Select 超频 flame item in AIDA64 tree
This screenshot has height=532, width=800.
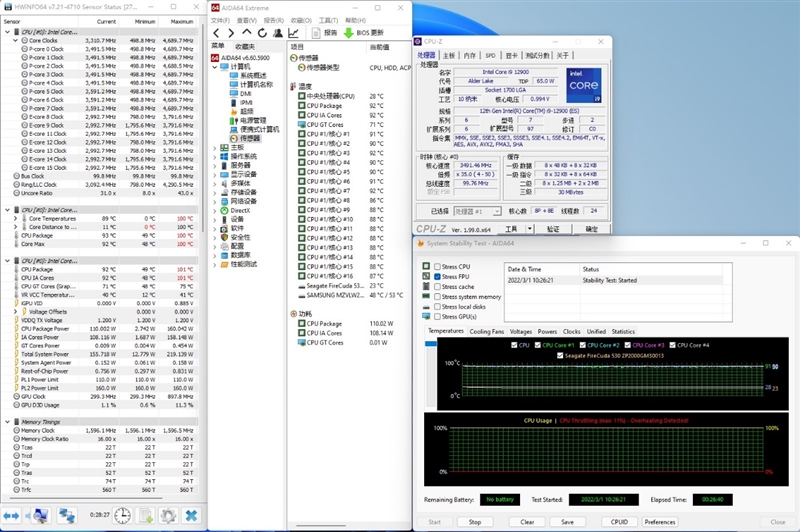(x=246, y=111)
